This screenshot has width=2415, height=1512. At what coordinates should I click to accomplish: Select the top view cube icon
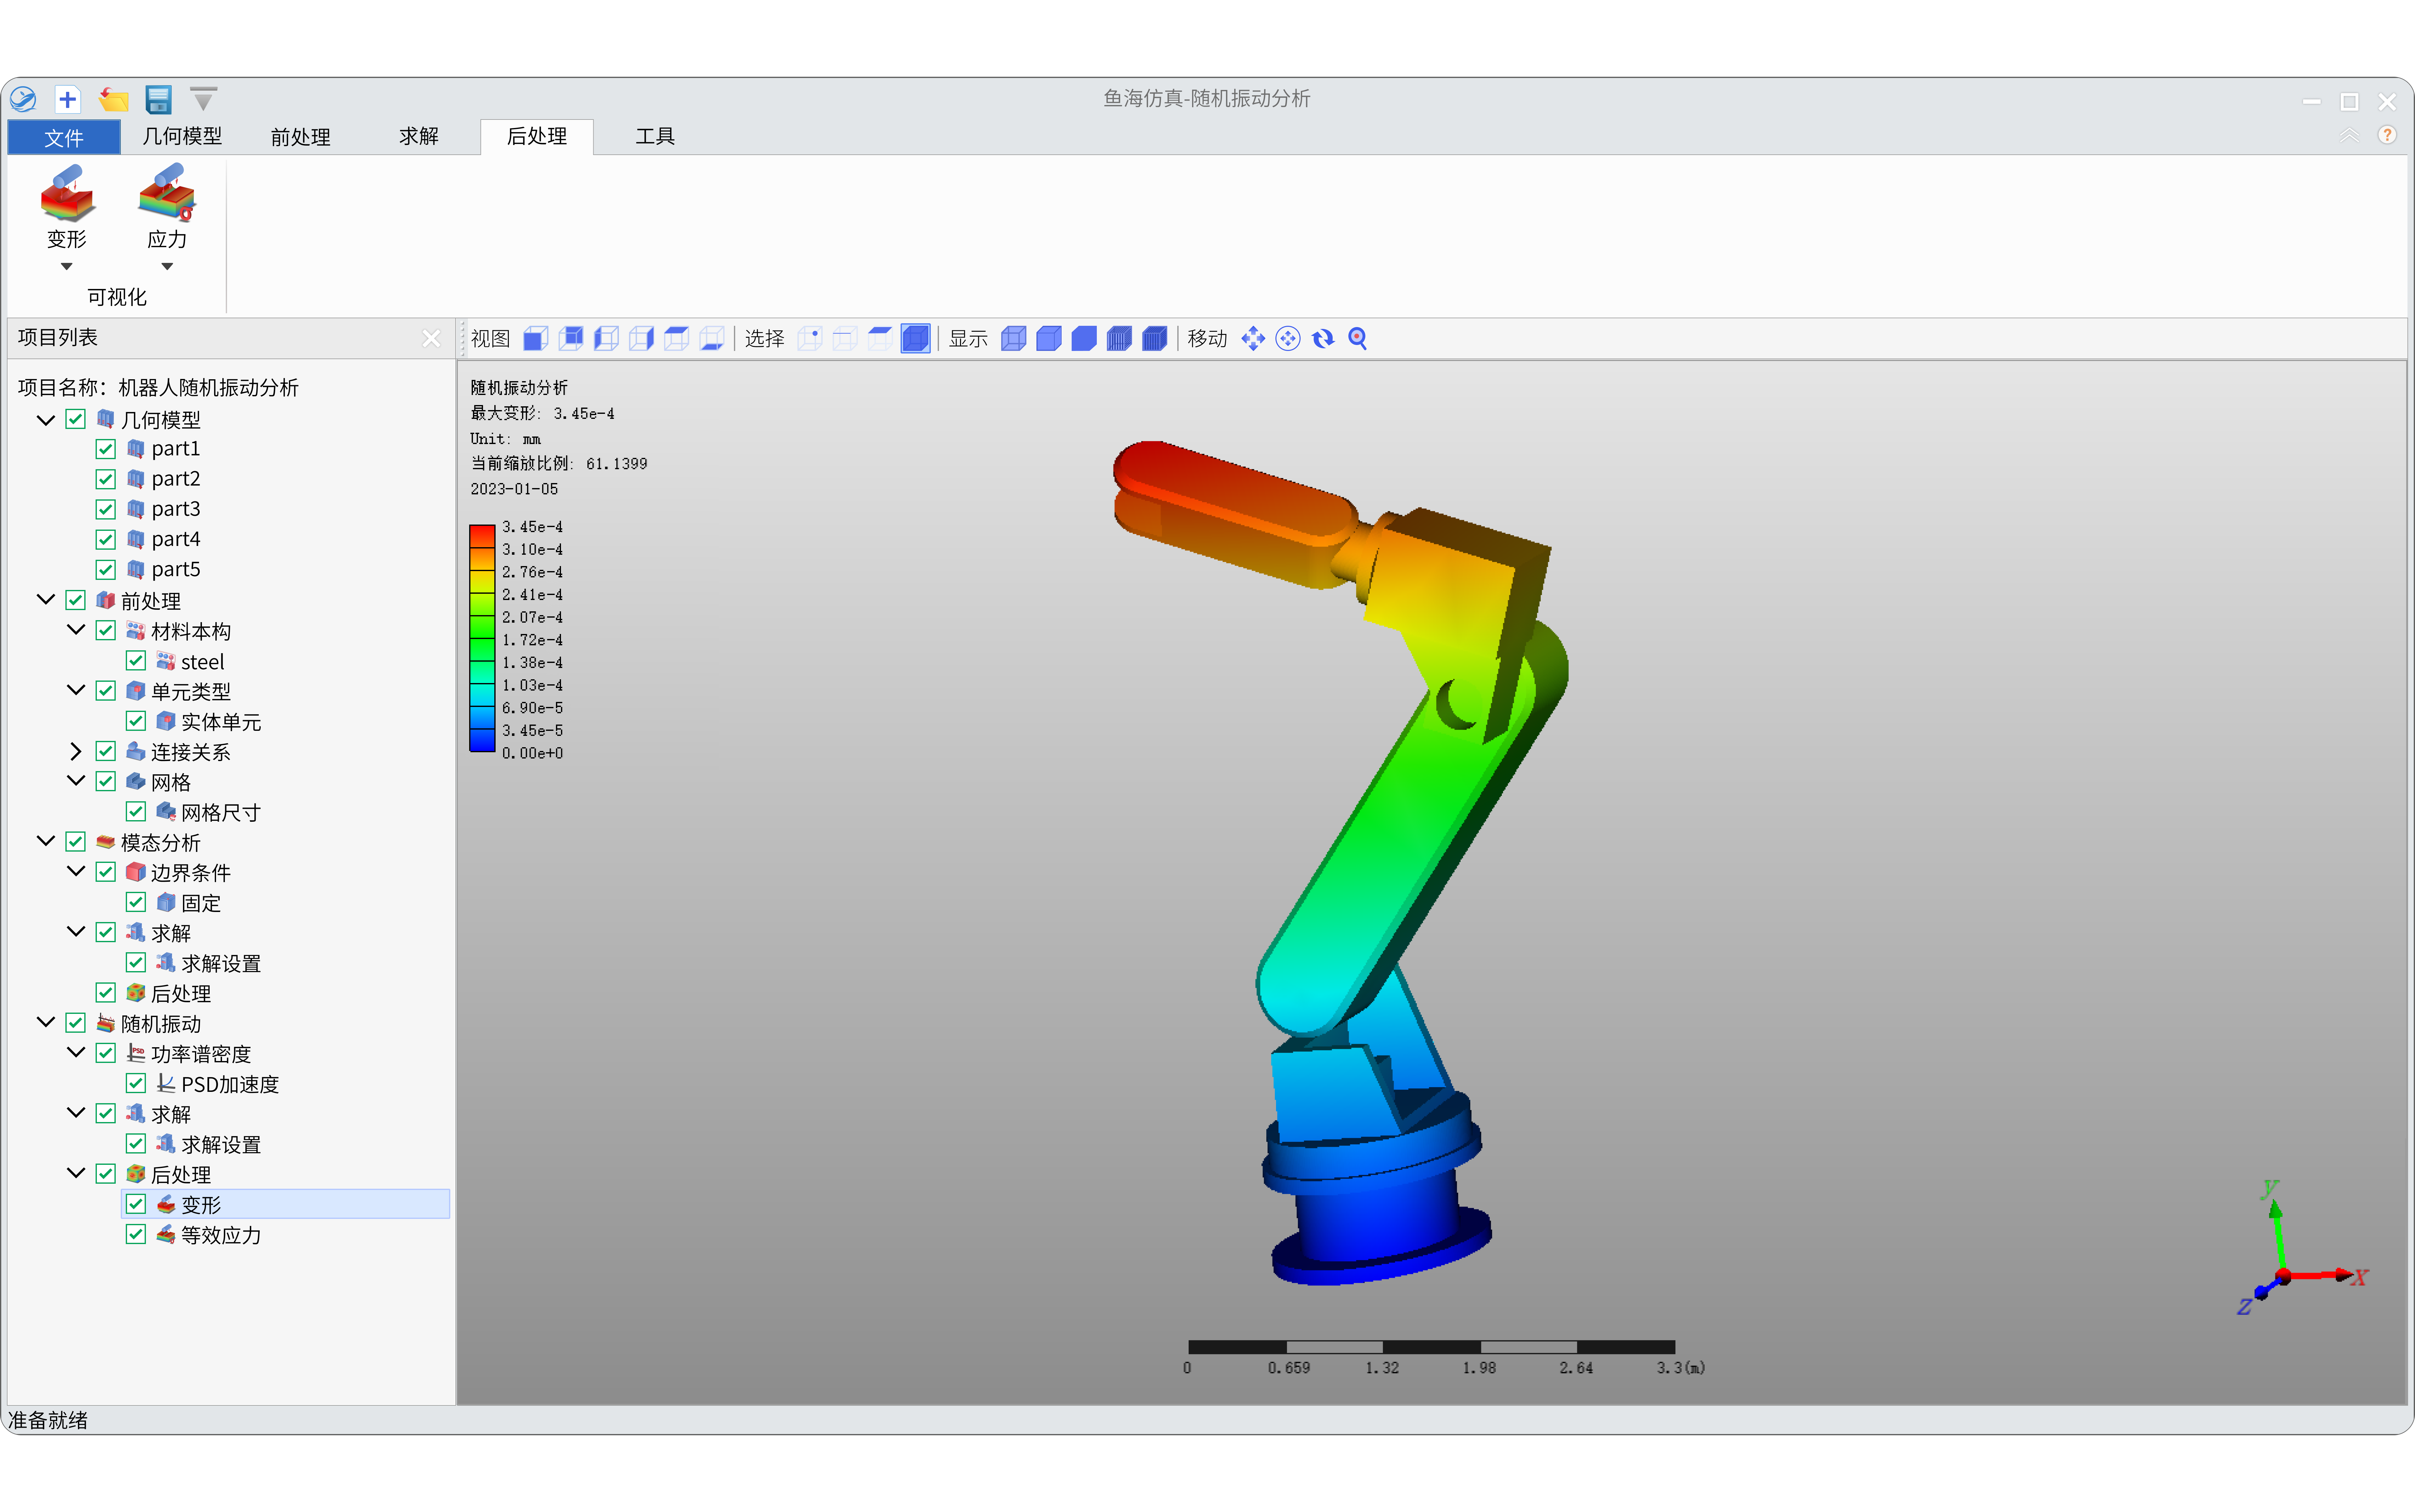click(x=677, y=339)
